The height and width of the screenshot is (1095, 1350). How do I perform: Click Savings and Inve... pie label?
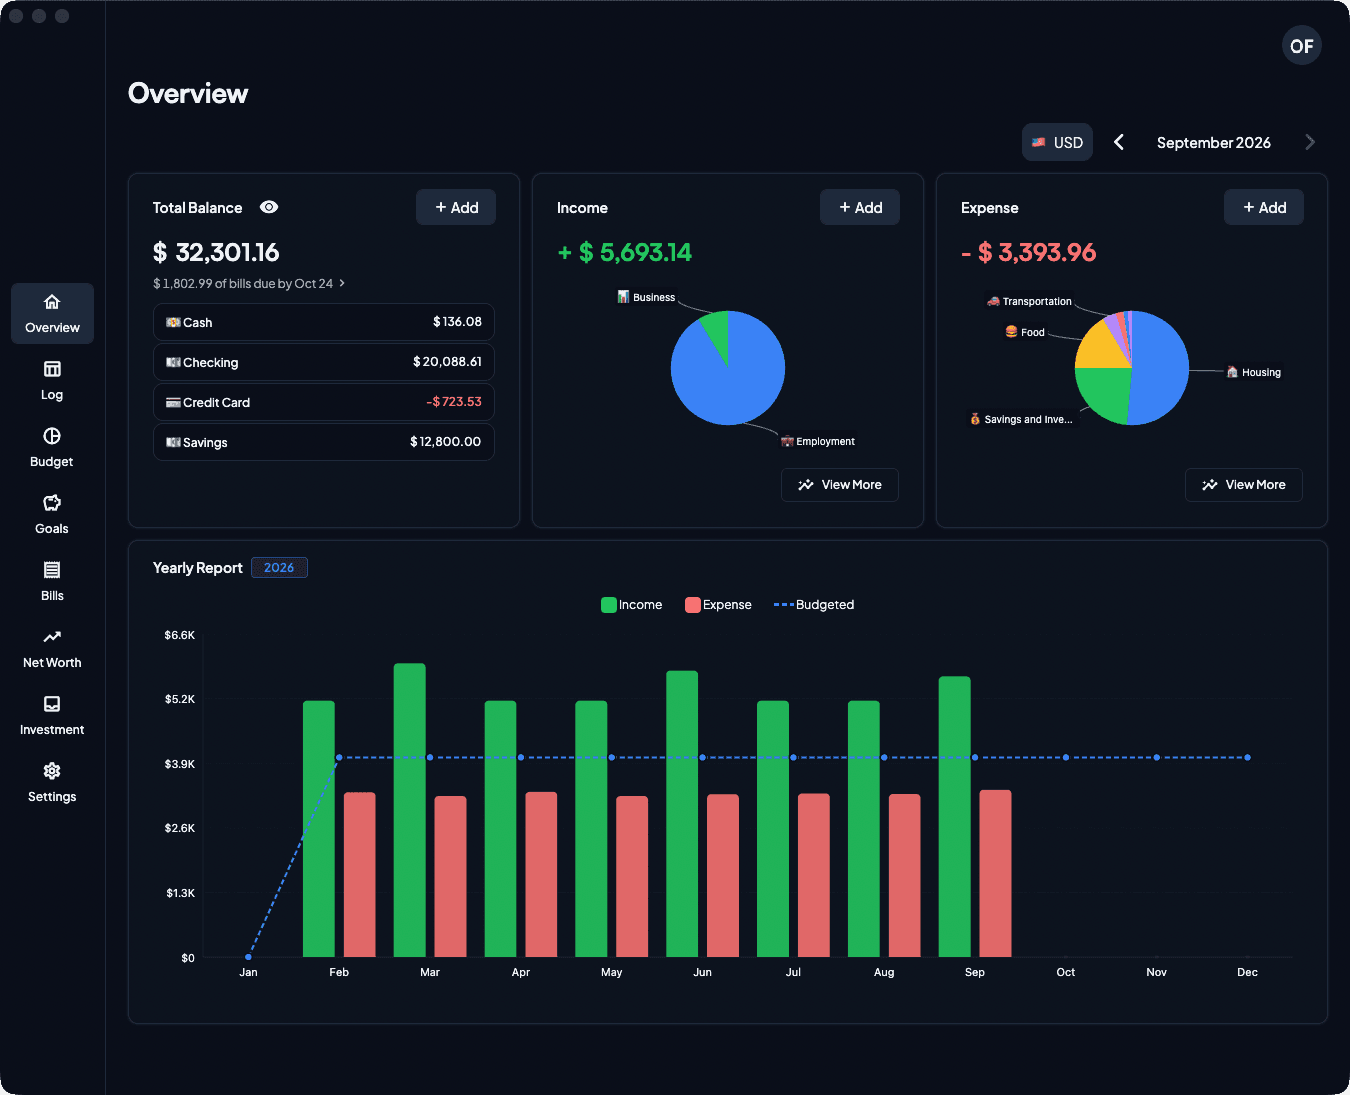pos(1021,419)
